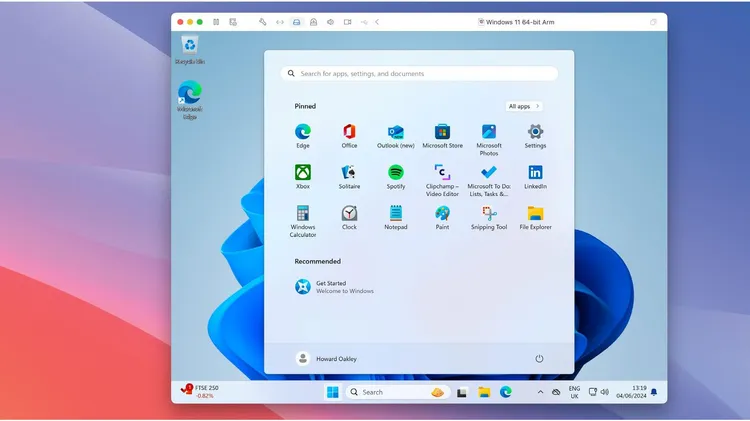Launch LinkedIn pinned app
750x421 pixels.
535,177
